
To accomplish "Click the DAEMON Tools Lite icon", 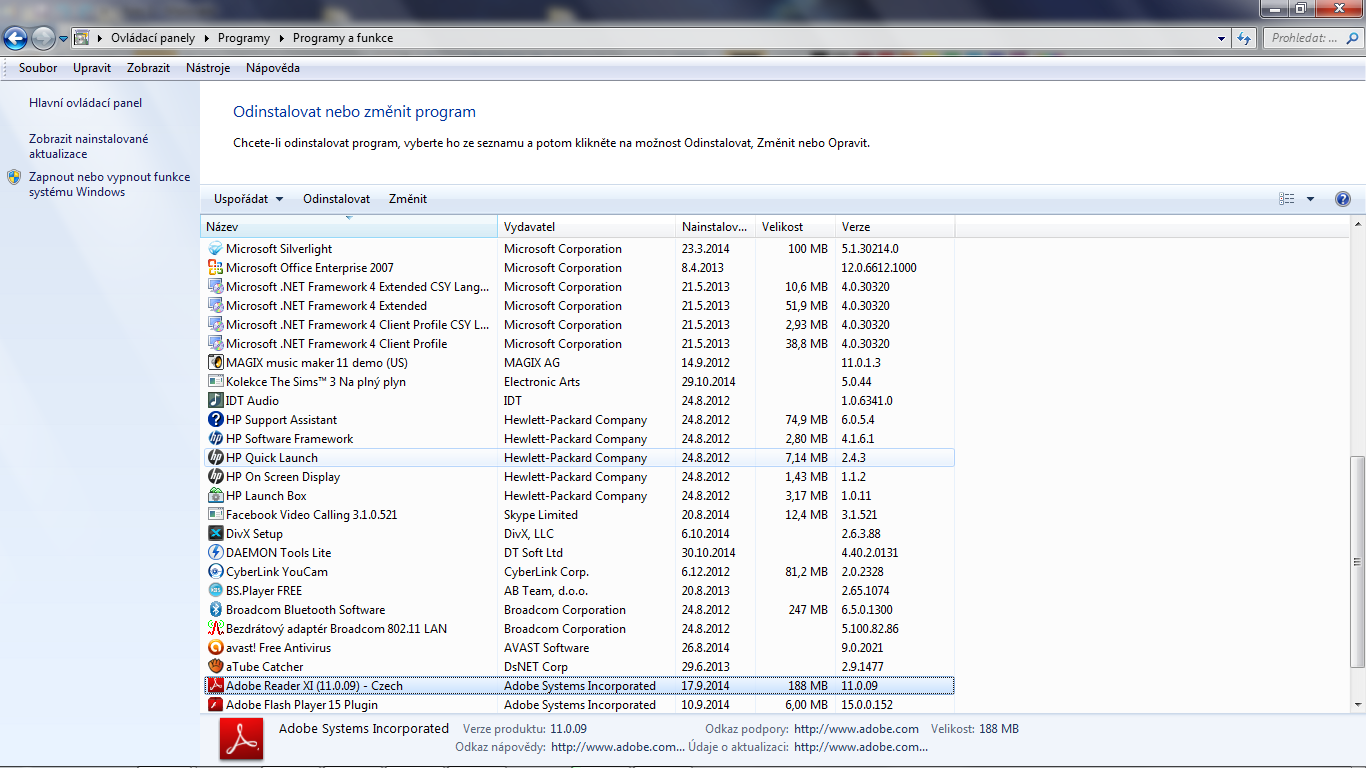I will 215,553.
